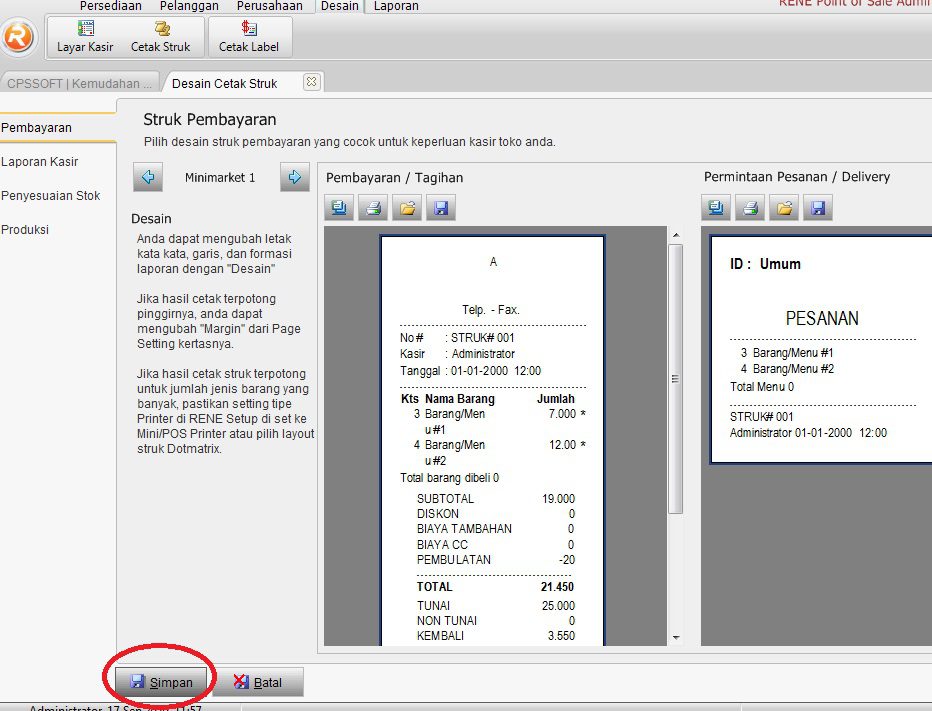Screen dimensions: 932x711
Task: Click the Minimarket 1 design name
Action: (220, 177)
